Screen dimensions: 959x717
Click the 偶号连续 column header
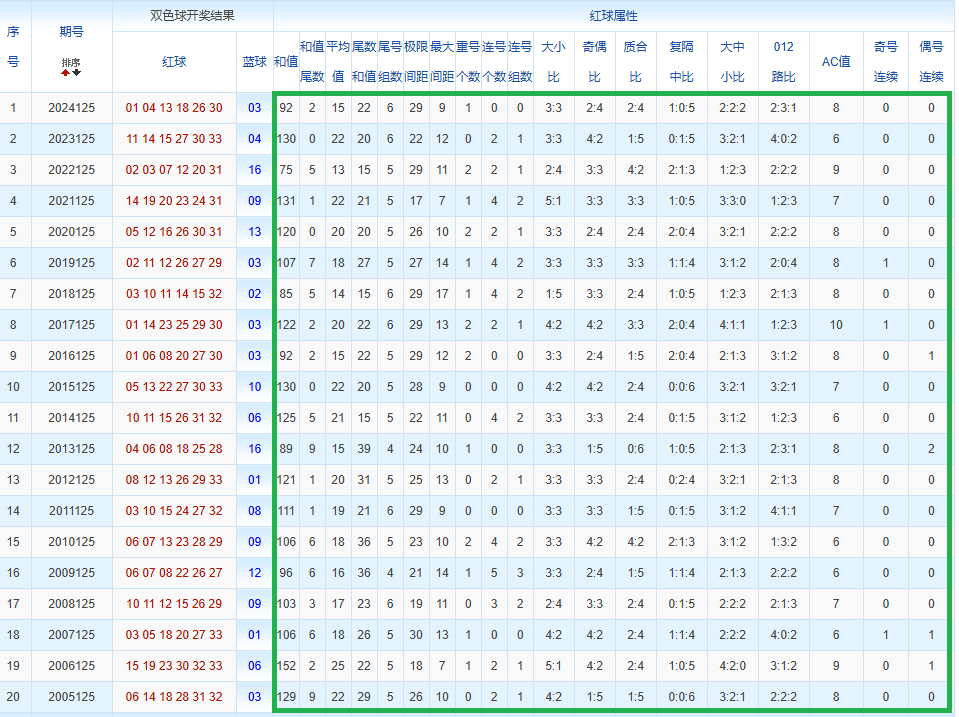931,61
